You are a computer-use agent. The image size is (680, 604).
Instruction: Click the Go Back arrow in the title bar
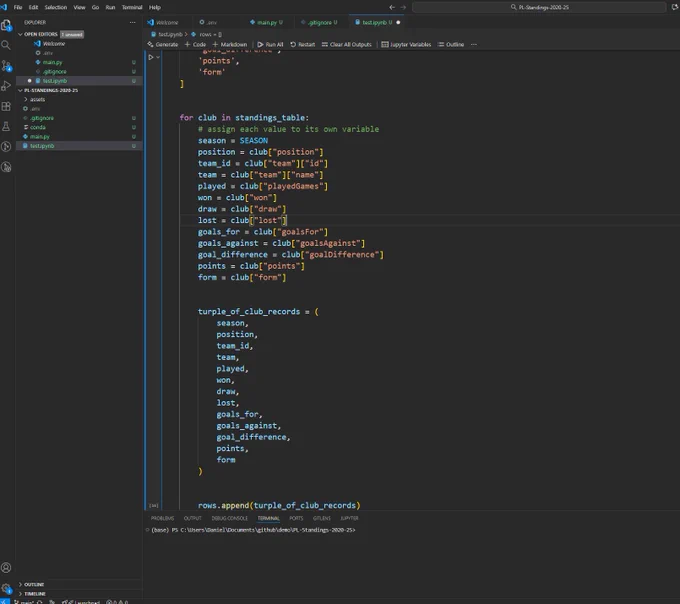(x=392, y=7)
